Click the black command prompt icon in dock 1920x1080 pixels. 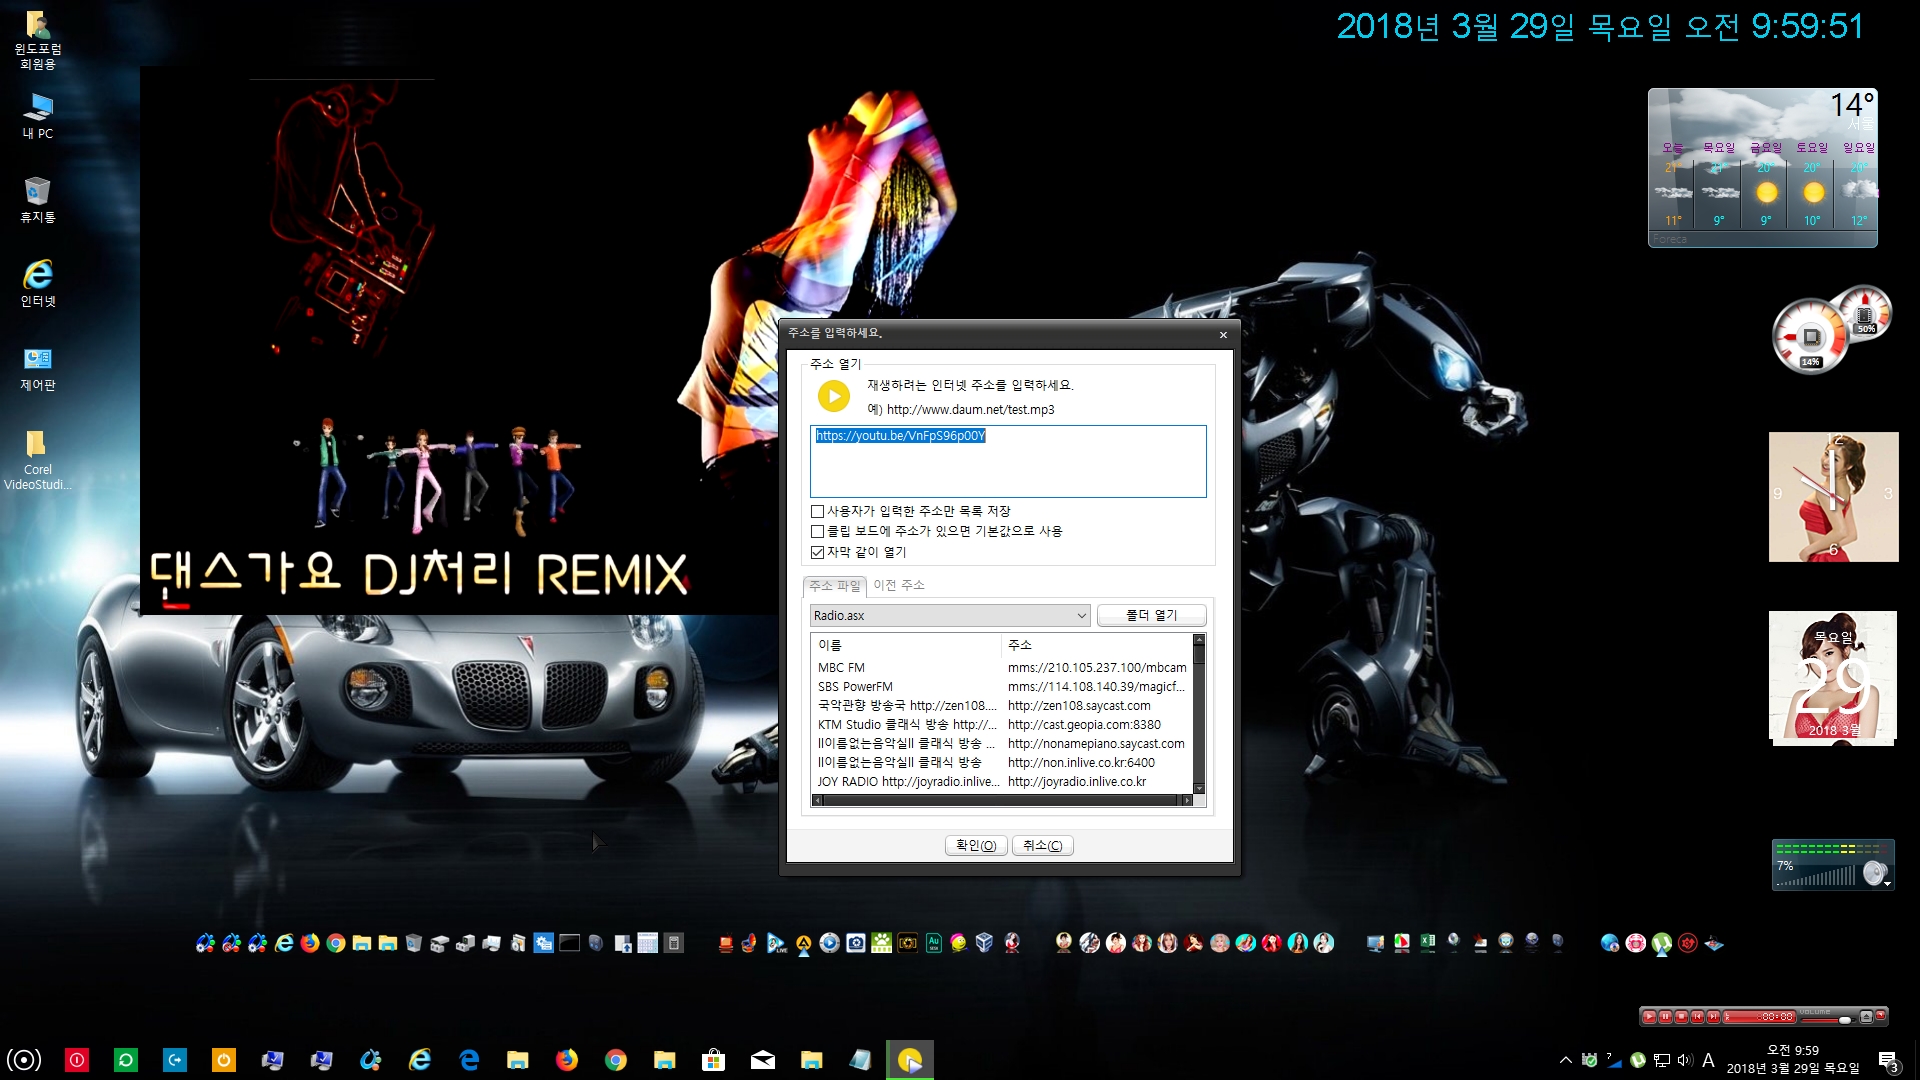click(570, 943)
